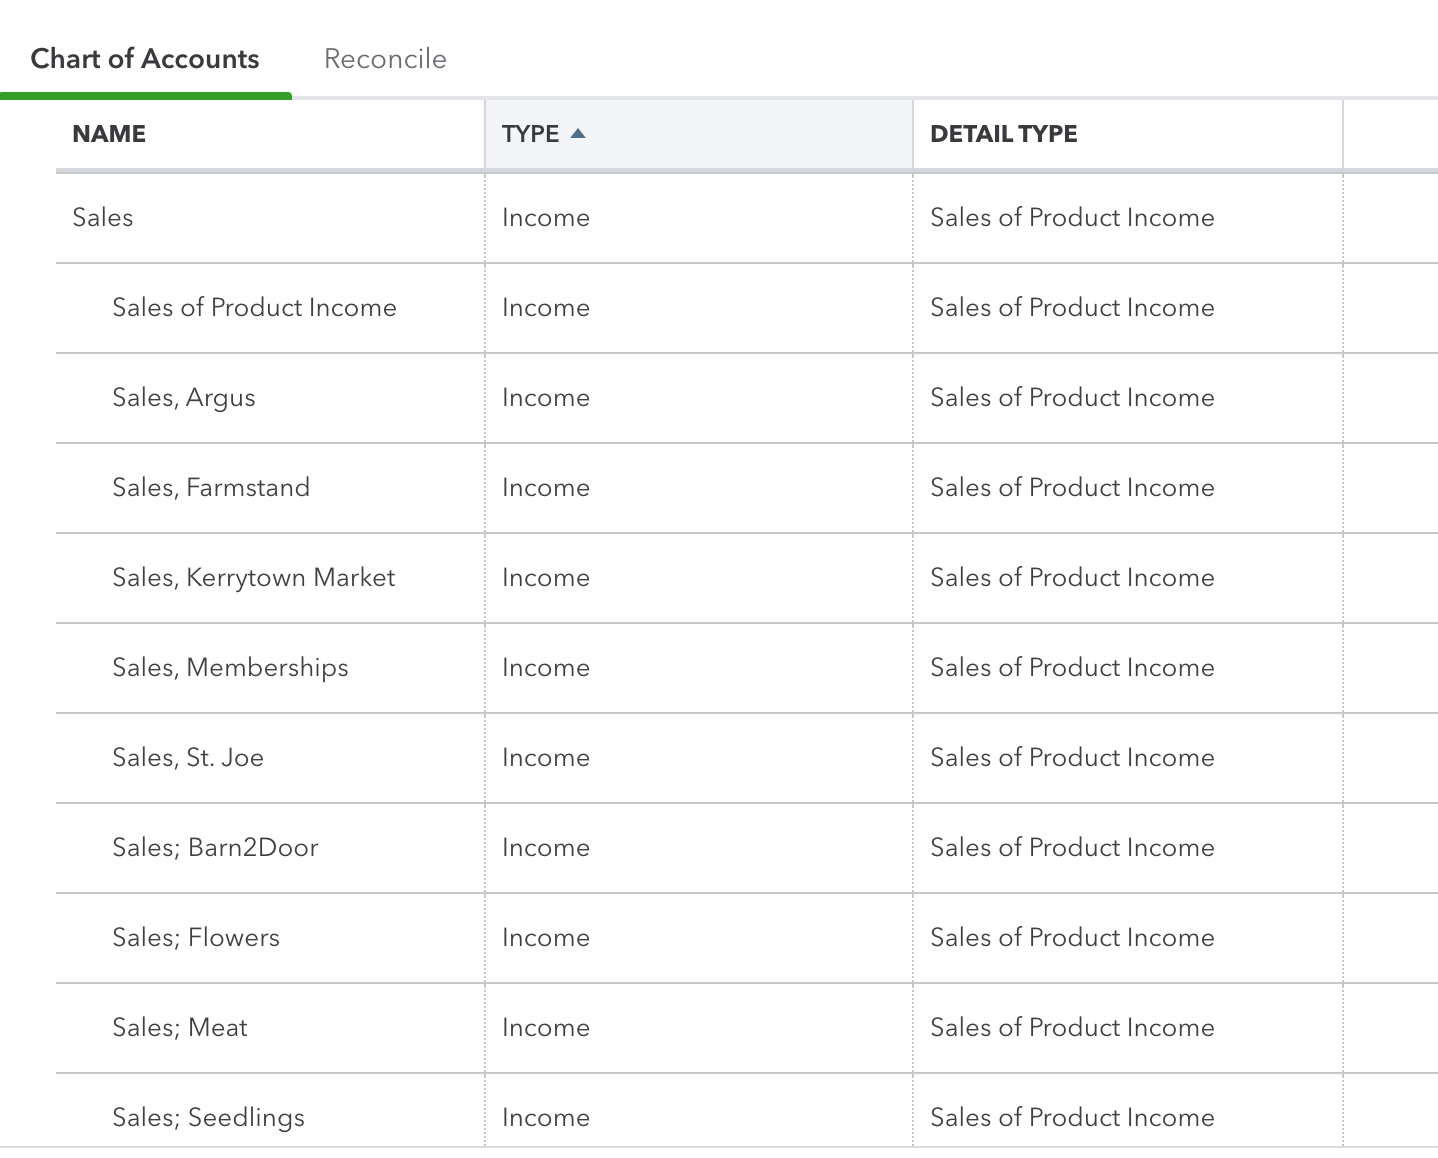Select the Sales, St. Joe account
Viewport: 1438px width, 1158px height.
click(x=188, y=758)
